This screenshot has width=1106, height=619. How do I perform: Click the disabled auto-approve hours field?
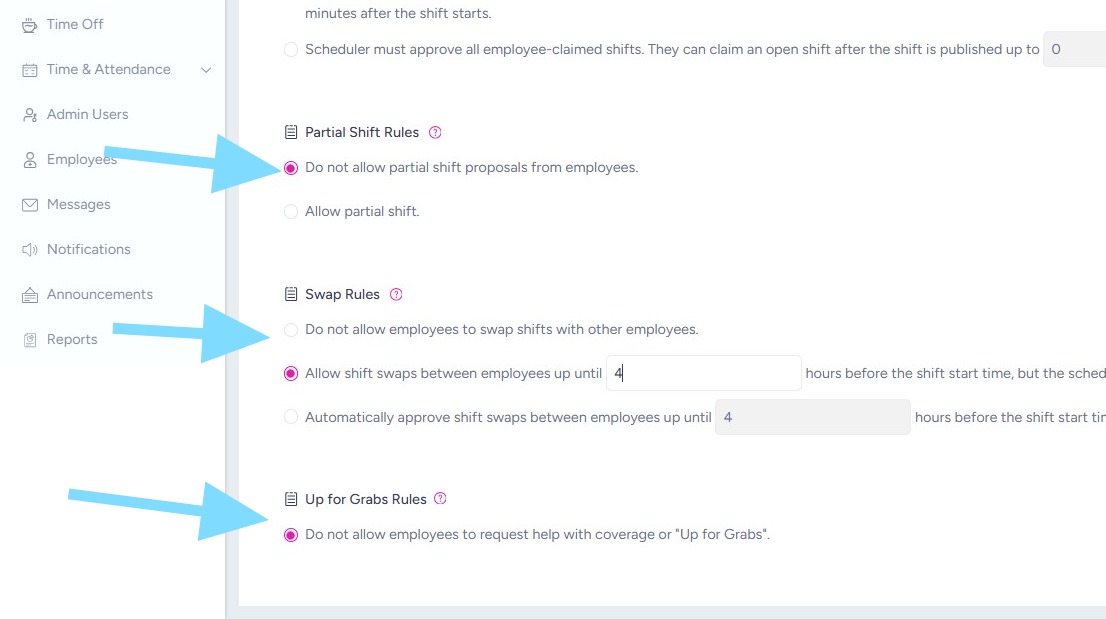click(812, 417)
